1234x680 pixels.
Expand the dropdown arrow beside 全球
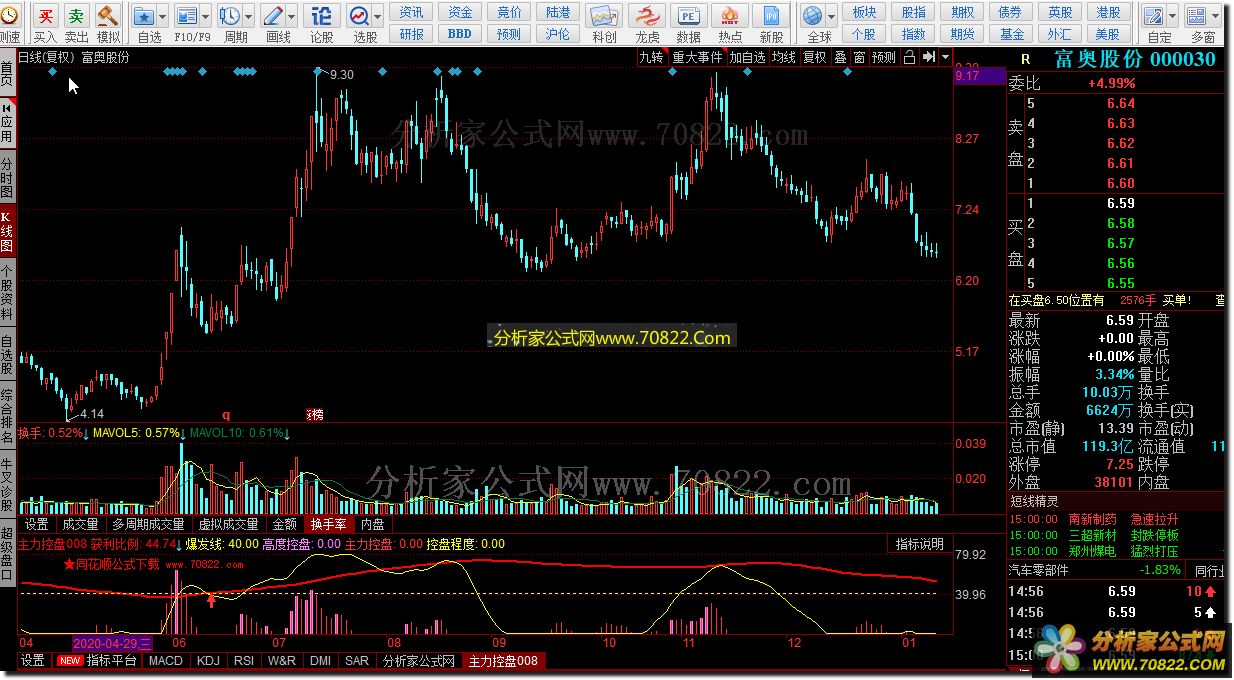(831, 17)
